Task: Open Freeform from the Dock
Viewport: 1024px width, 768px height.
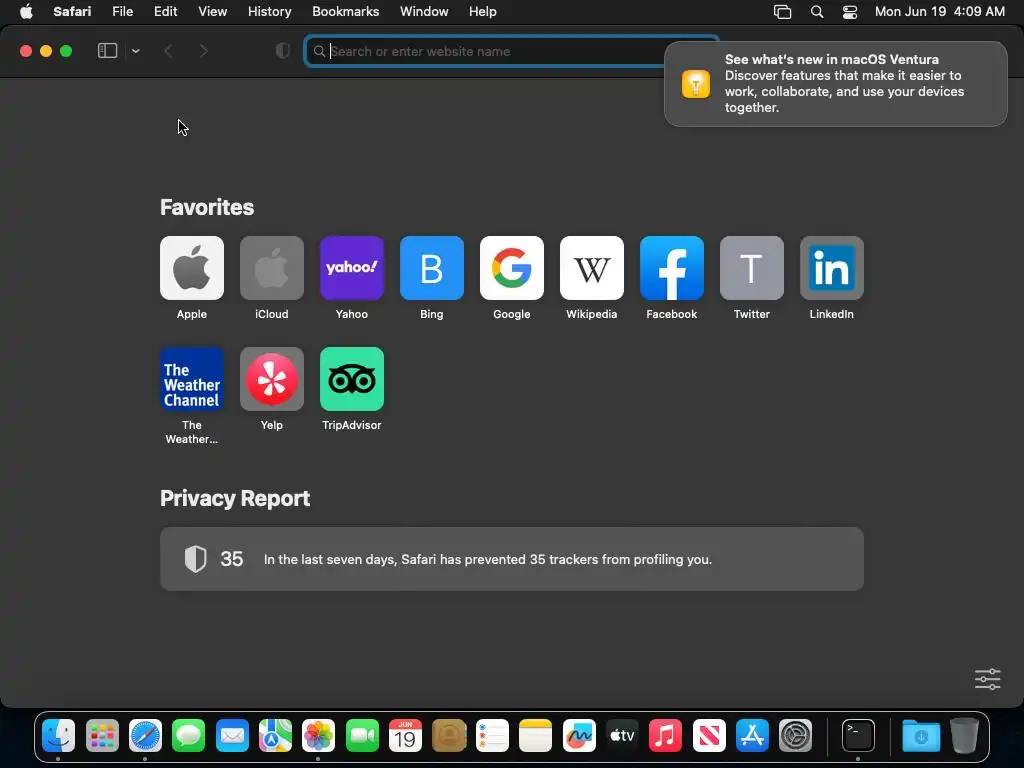Action: pos(579,736)
